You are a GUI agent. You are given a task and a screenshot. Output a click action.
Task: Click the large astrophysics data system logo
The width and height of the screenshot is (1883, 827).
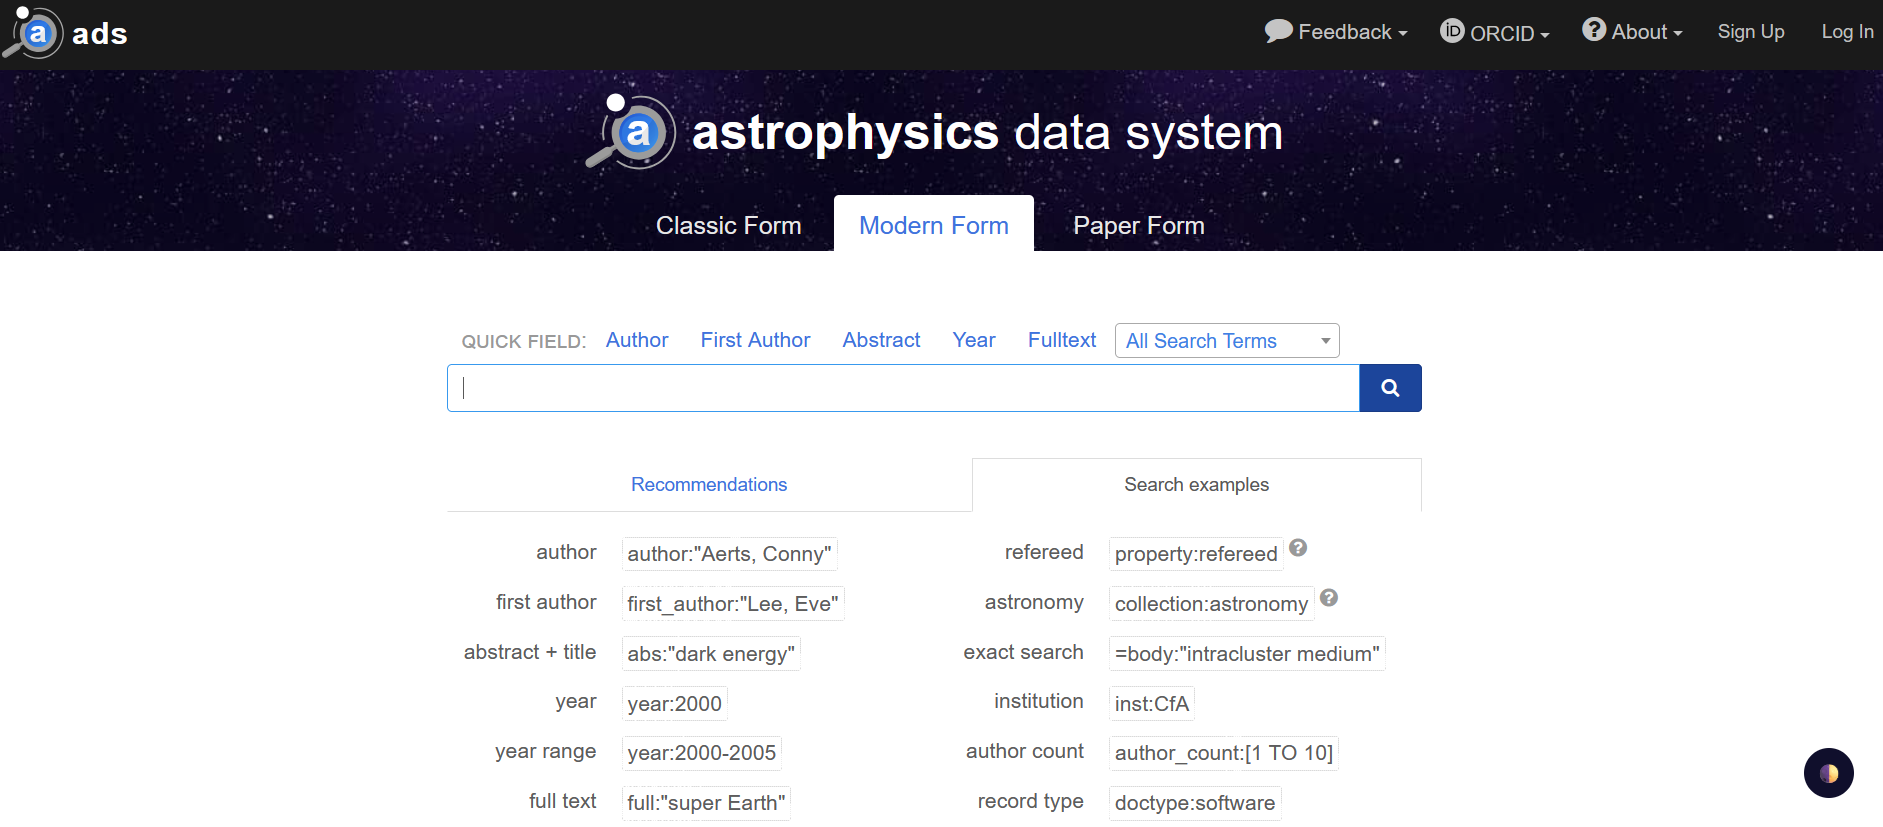(x=934, y=132)
